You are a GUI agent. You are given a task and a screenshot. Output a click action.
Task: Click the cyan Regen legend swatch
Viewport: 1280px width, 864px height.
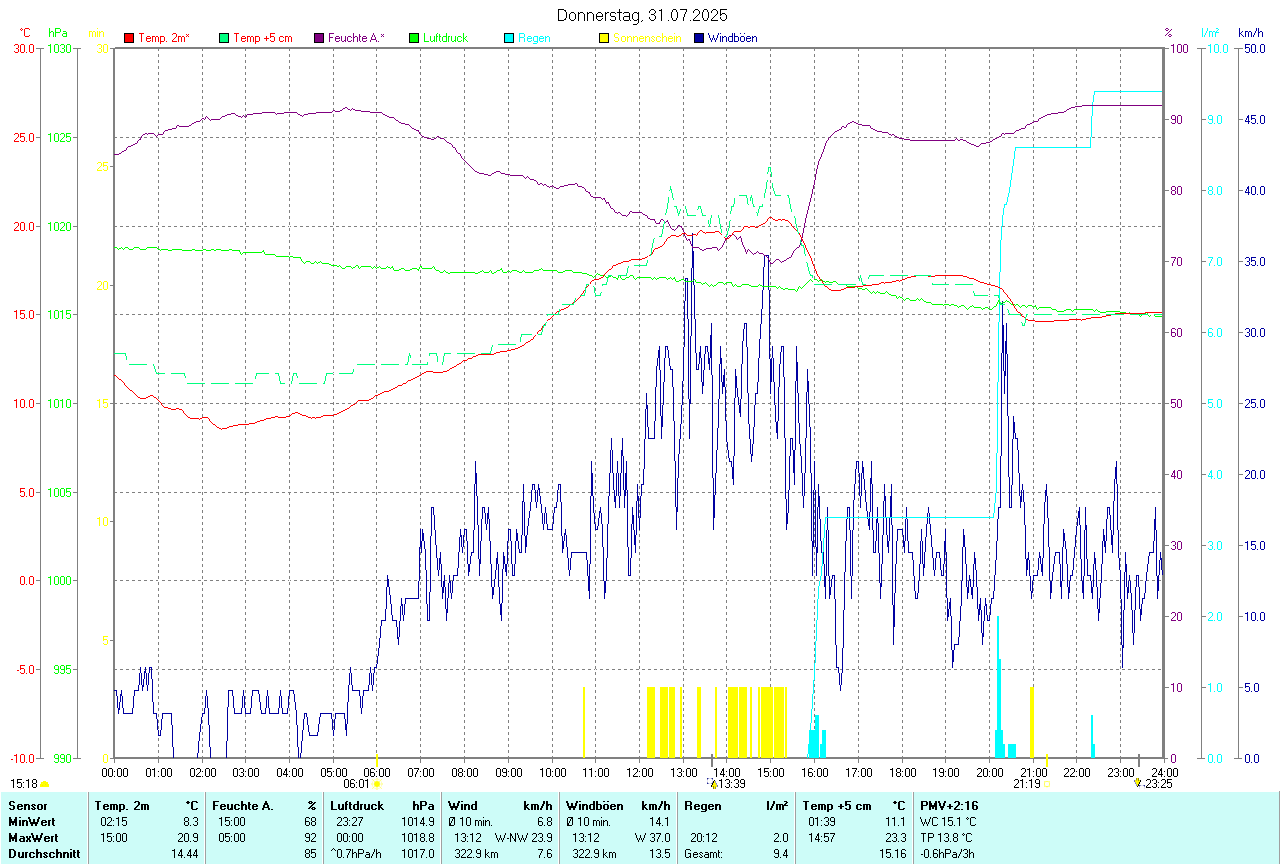coord(509,38)
